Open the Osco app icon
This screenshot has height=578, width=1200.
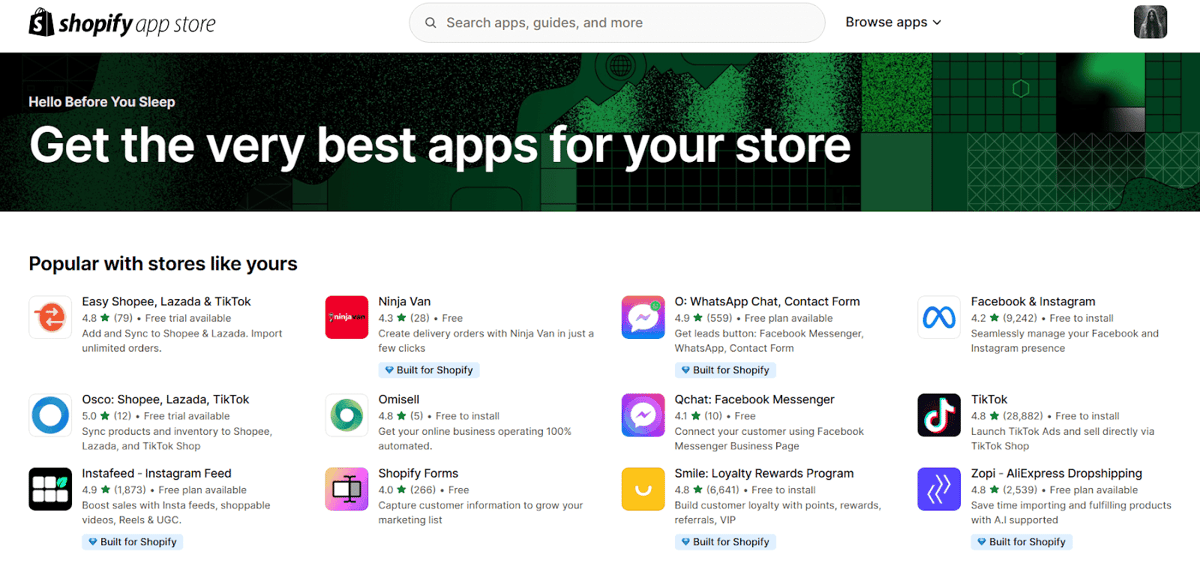tap(49, 415)
